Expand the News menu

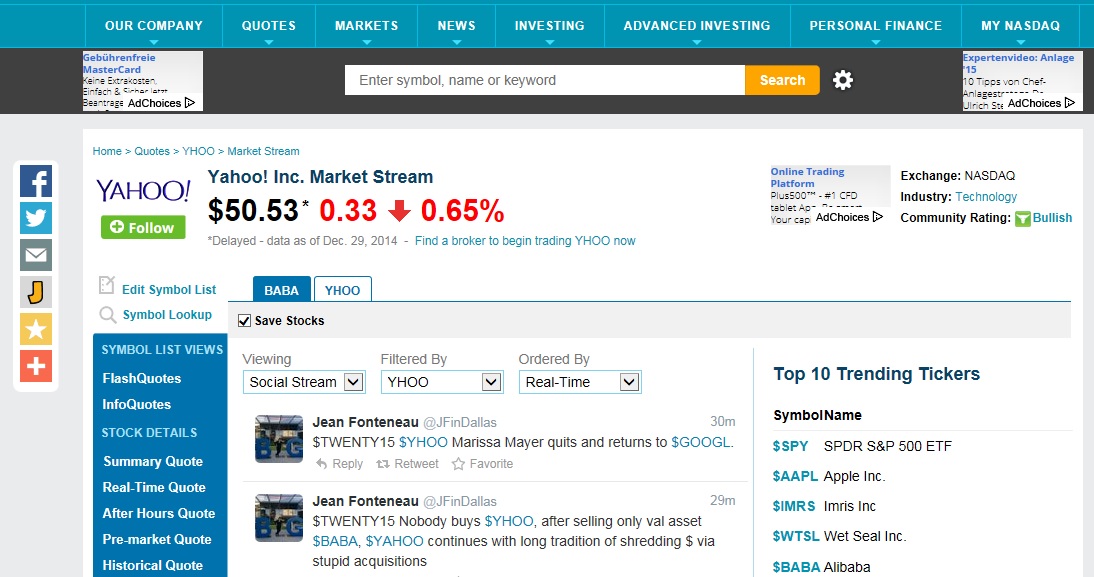pos(456,26)
